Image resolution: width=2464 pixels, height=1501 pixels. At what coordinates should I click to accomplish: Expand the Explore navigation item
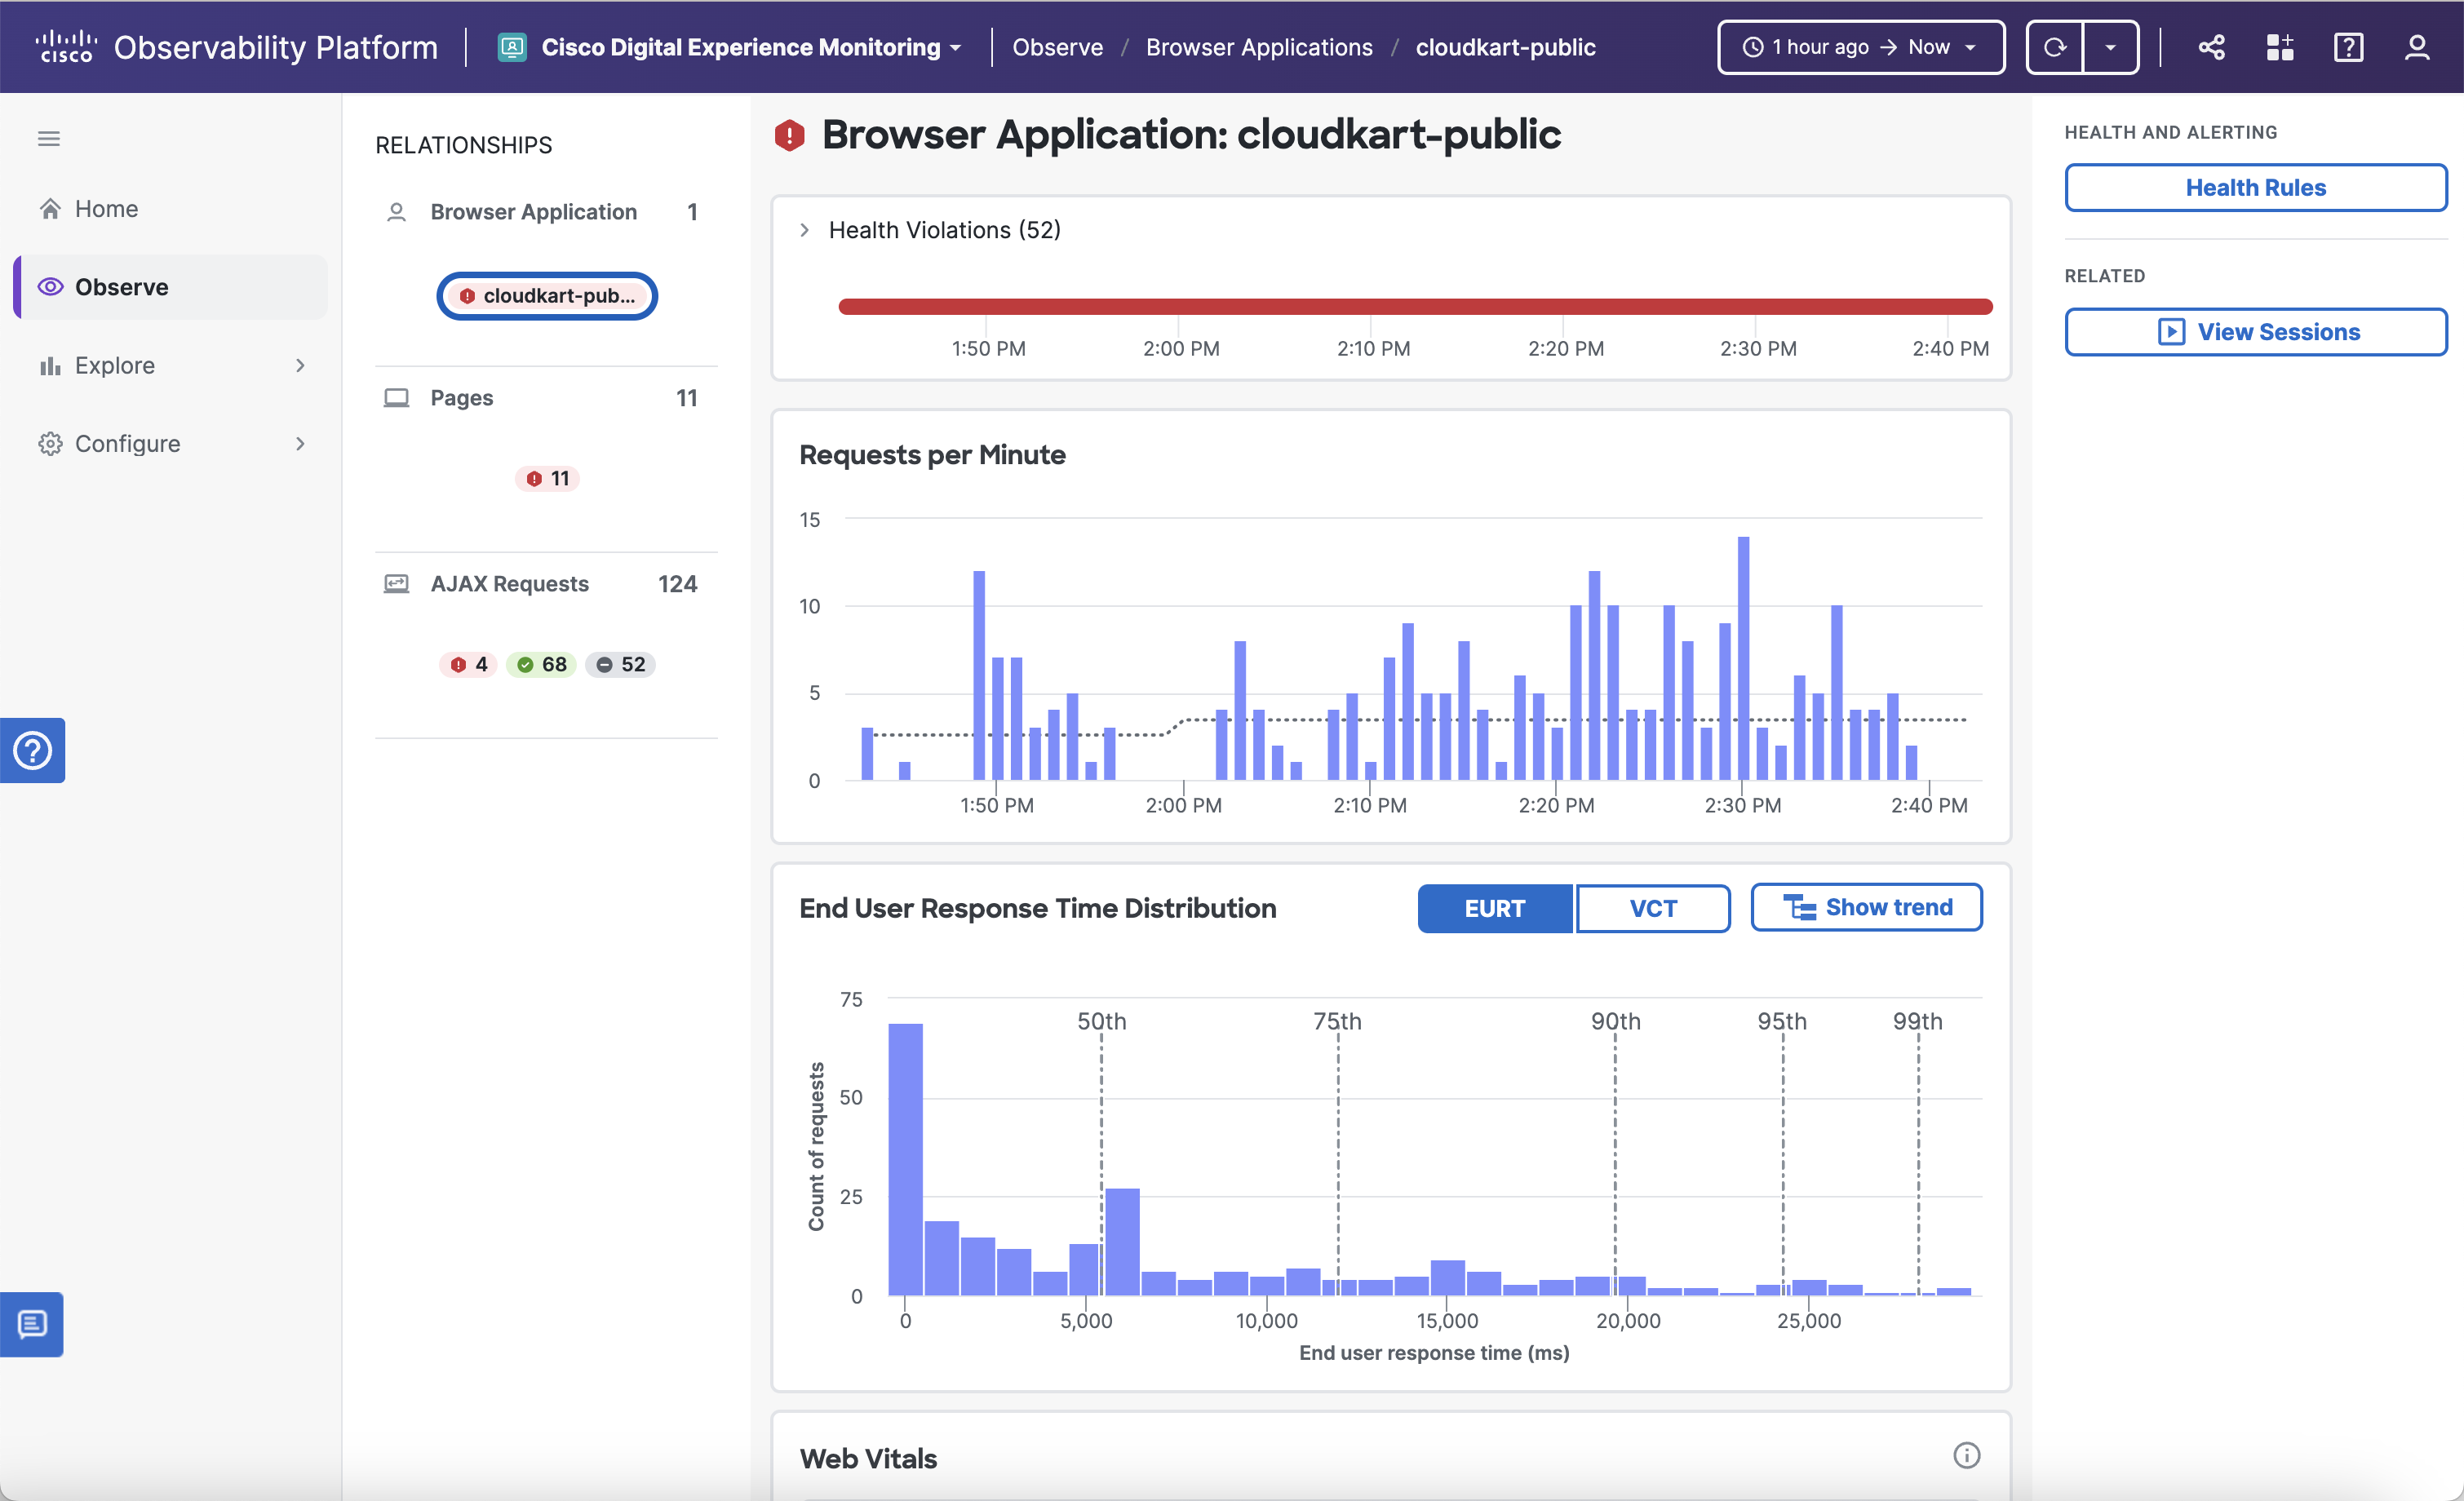300,365
